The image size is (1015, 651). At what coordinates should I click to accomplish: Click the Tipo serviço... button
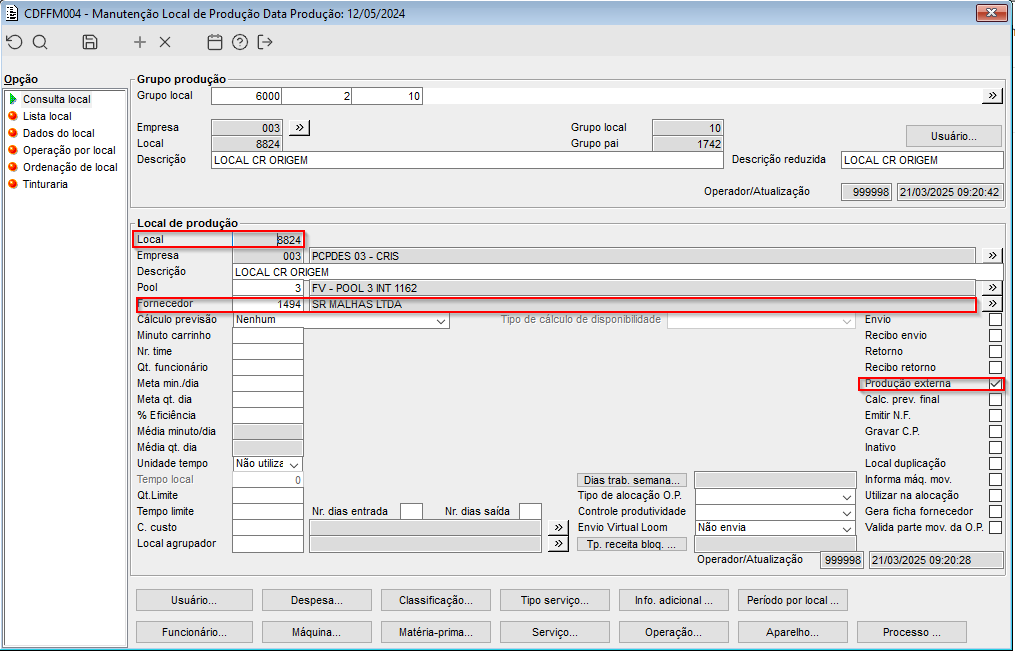[x=555, y=600]
